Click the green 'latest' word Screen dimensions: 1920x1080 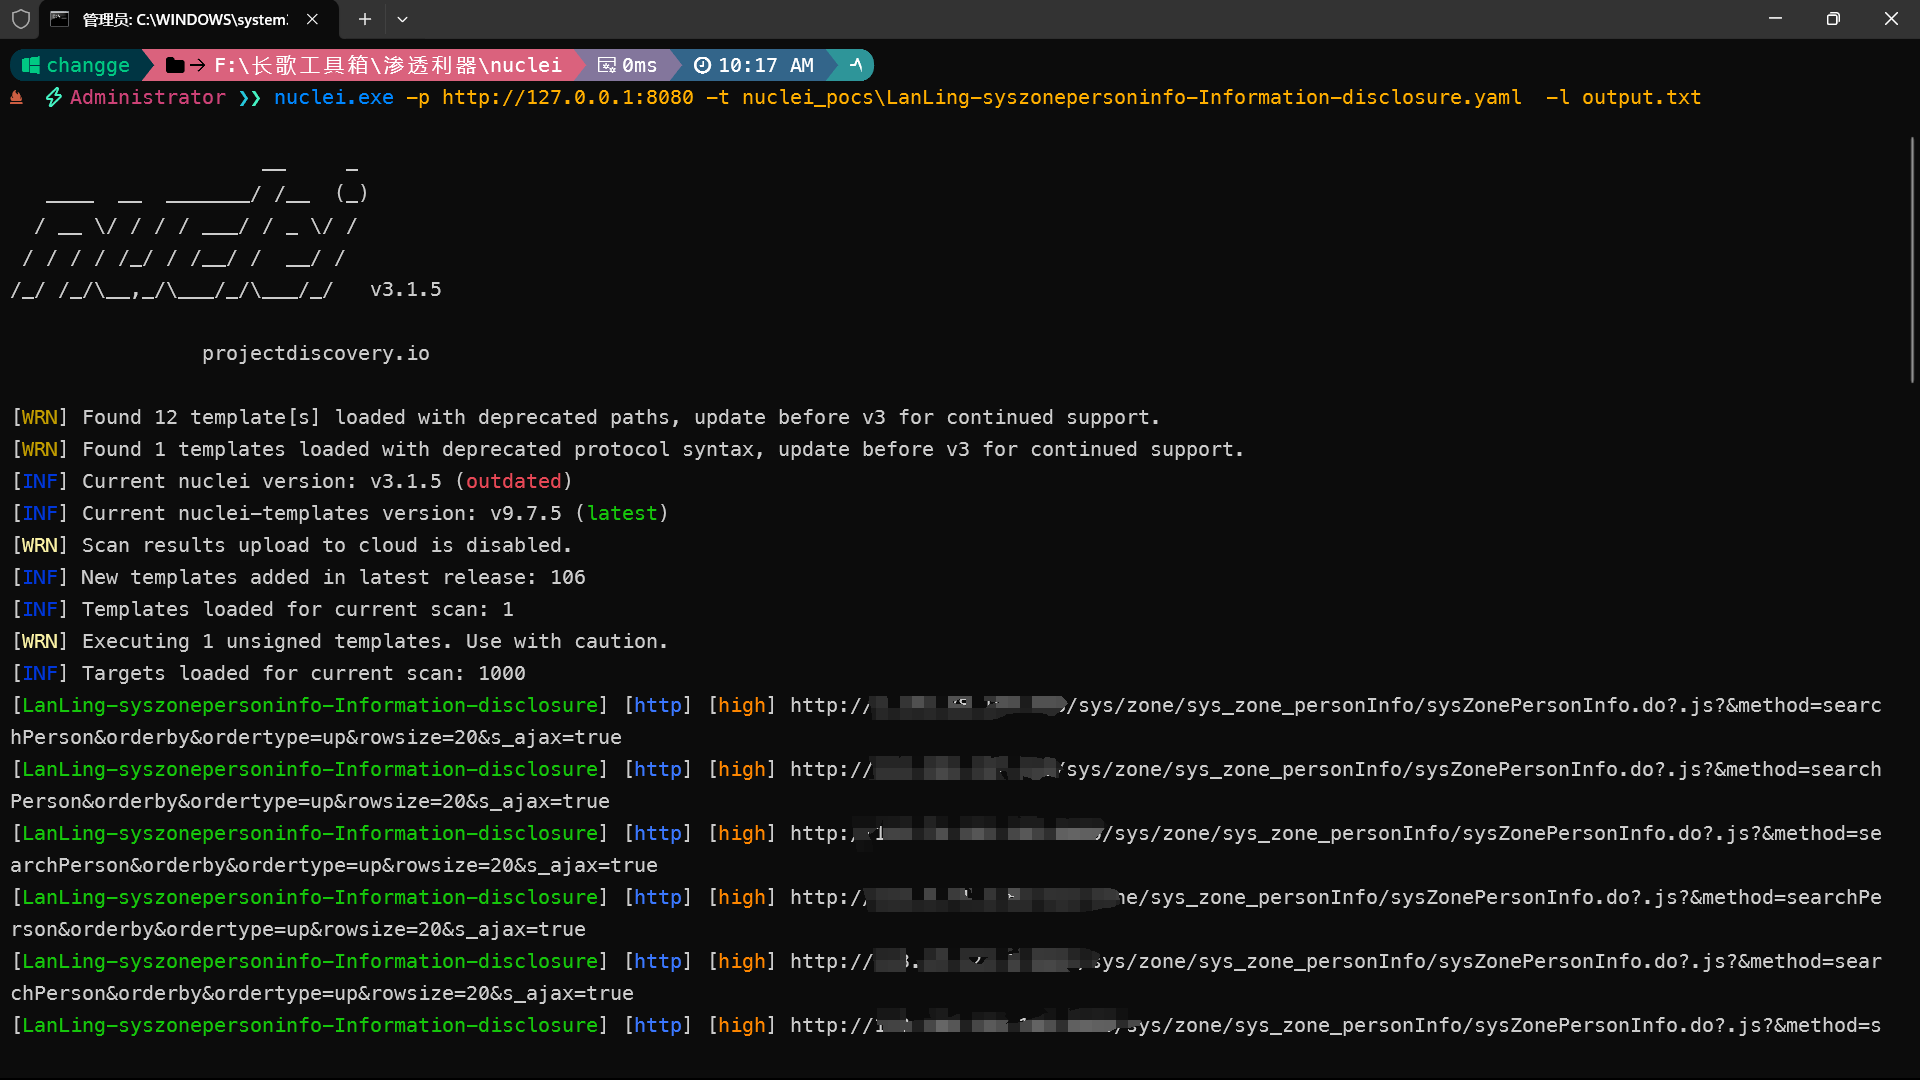point(622,513)
